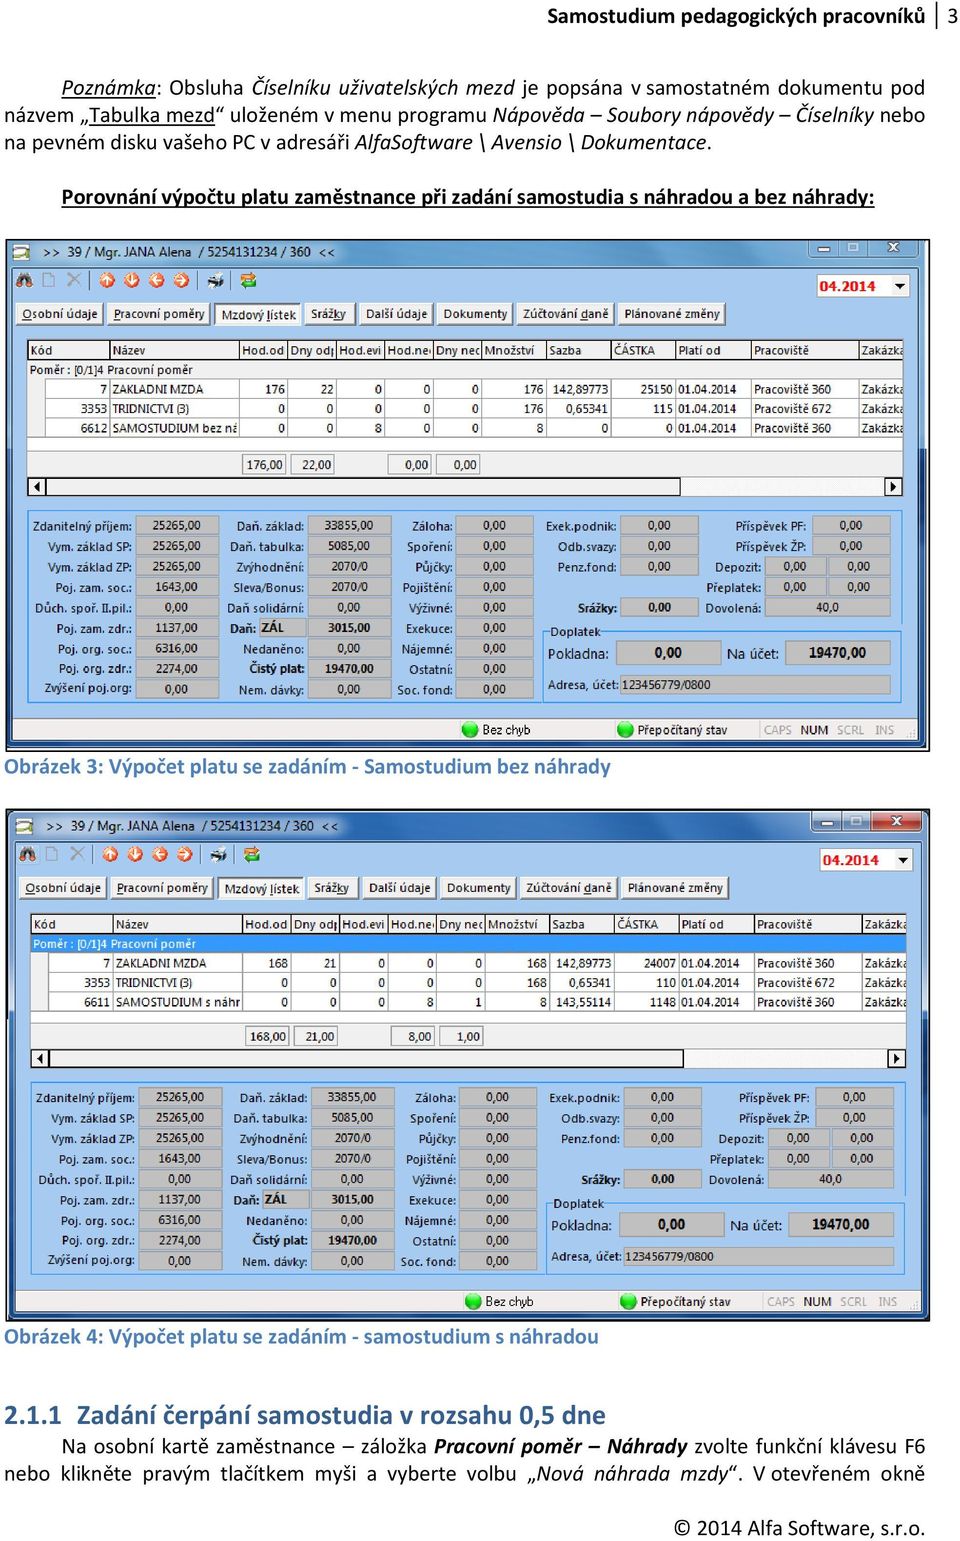Image resolution: width=960 pixels, height=1541 pixels.
Task: Click the grey X delete icon in the Obrázek 4 window
Action: 77,854
